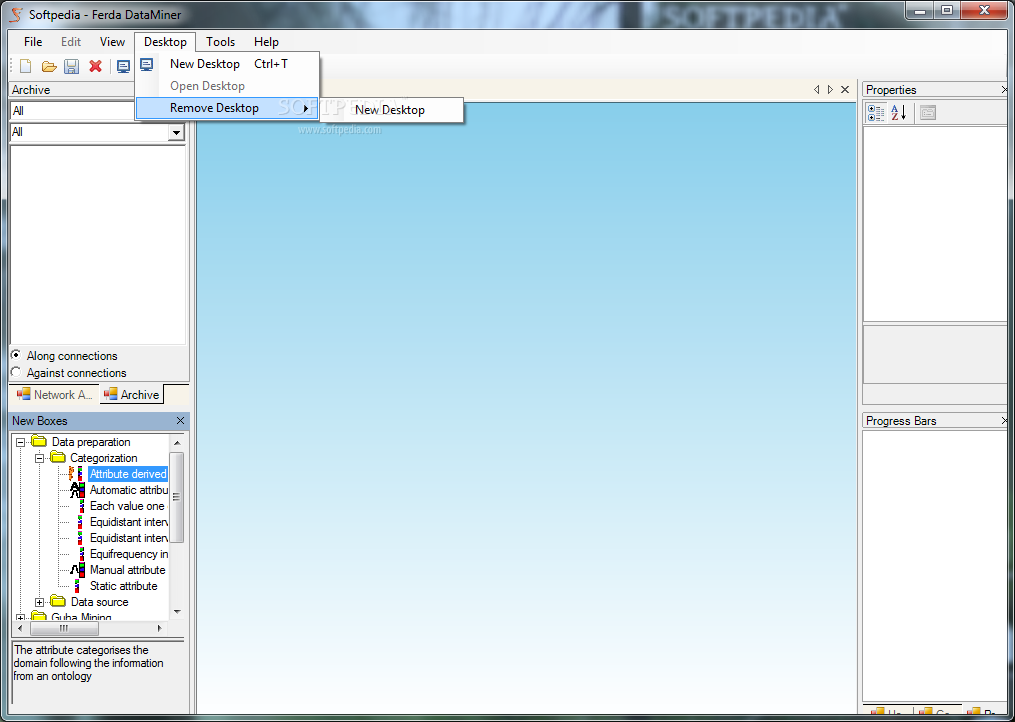This screenshot has height=722, width=1015.
Task: Select Equifrequency in... tree item
Action: (129, 554)
